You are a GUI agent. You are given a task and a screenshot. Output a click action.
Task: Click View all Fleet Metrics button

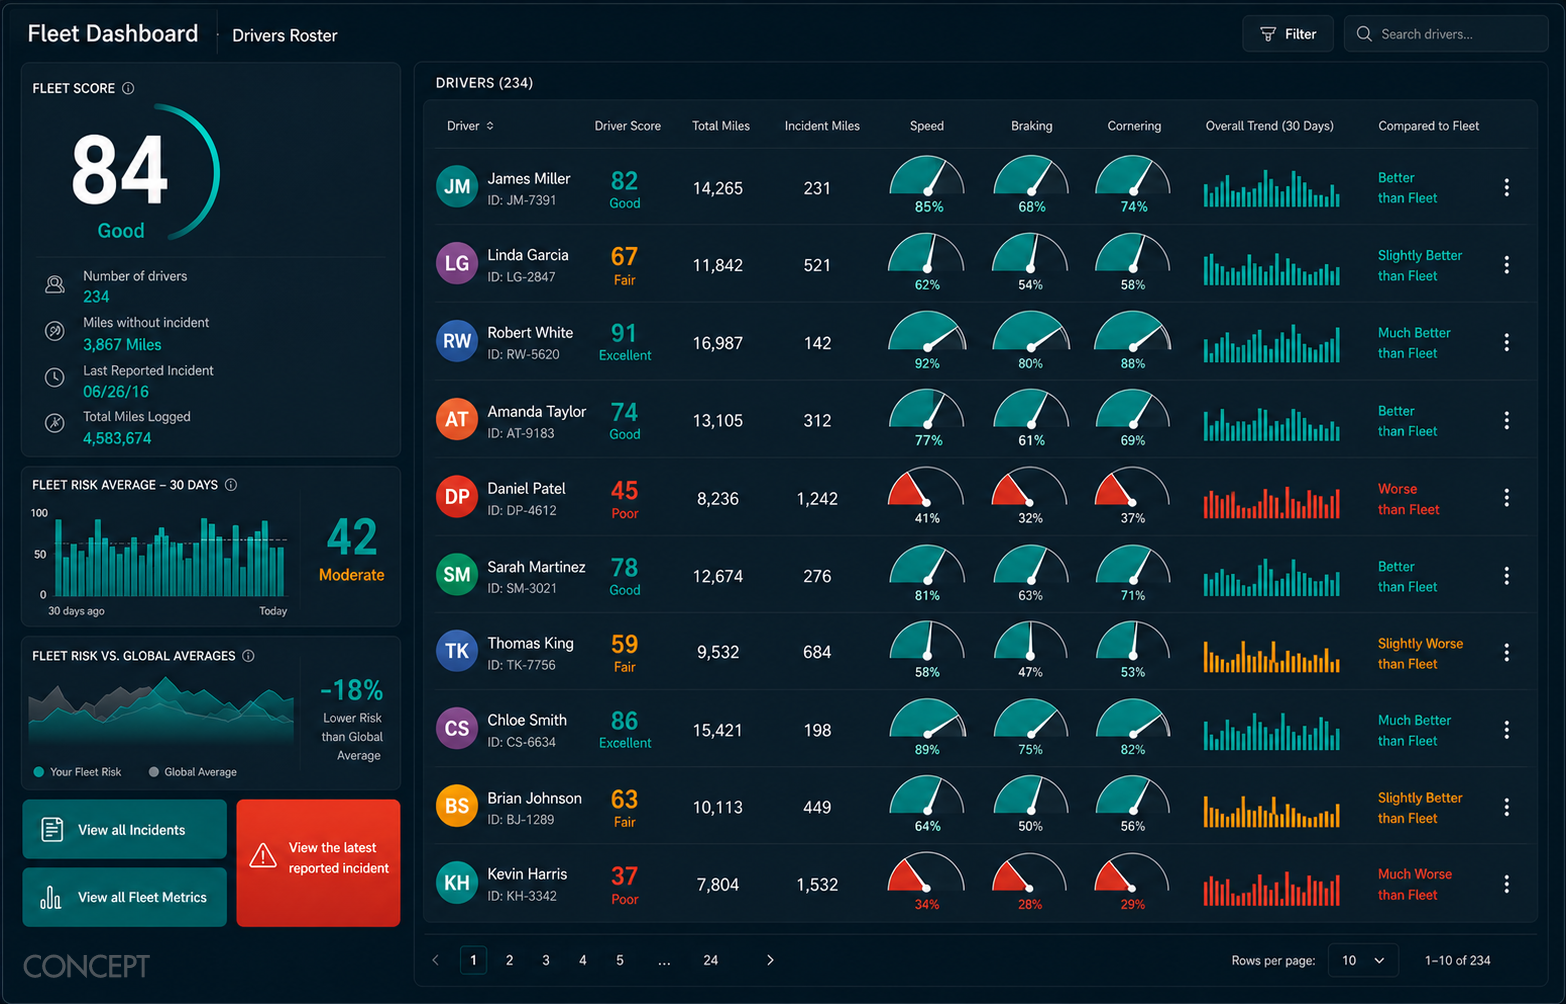click(125, 897)
